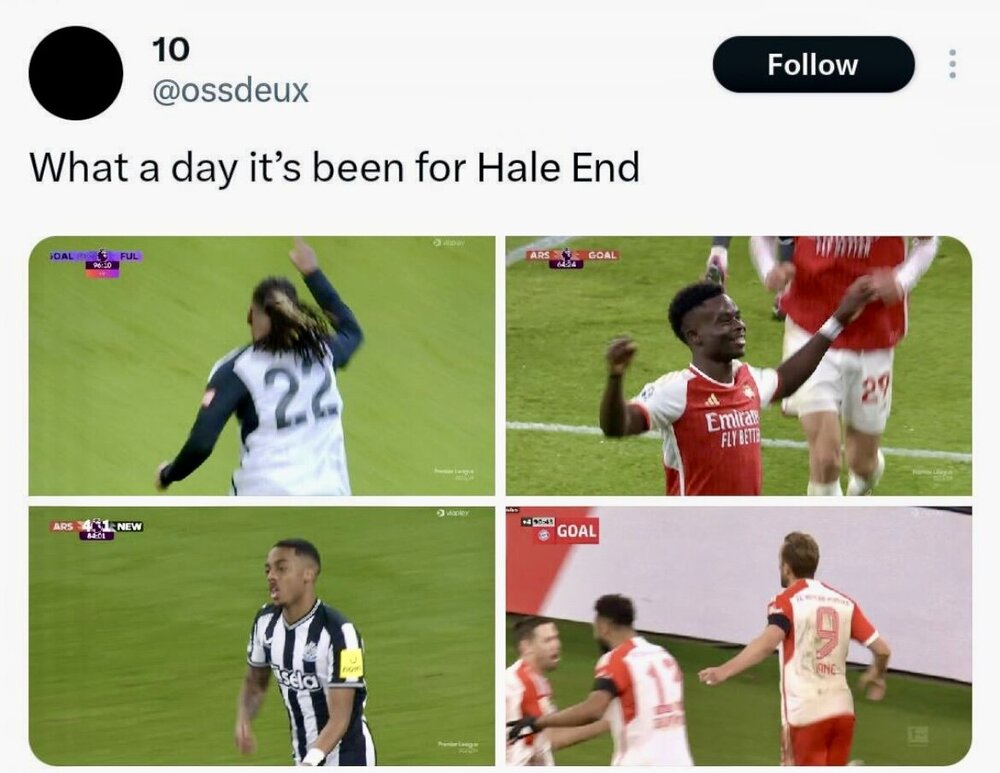Screen dimensions: 1000x773
Task: Open the photo of player number 22
Action: point(261,366)
